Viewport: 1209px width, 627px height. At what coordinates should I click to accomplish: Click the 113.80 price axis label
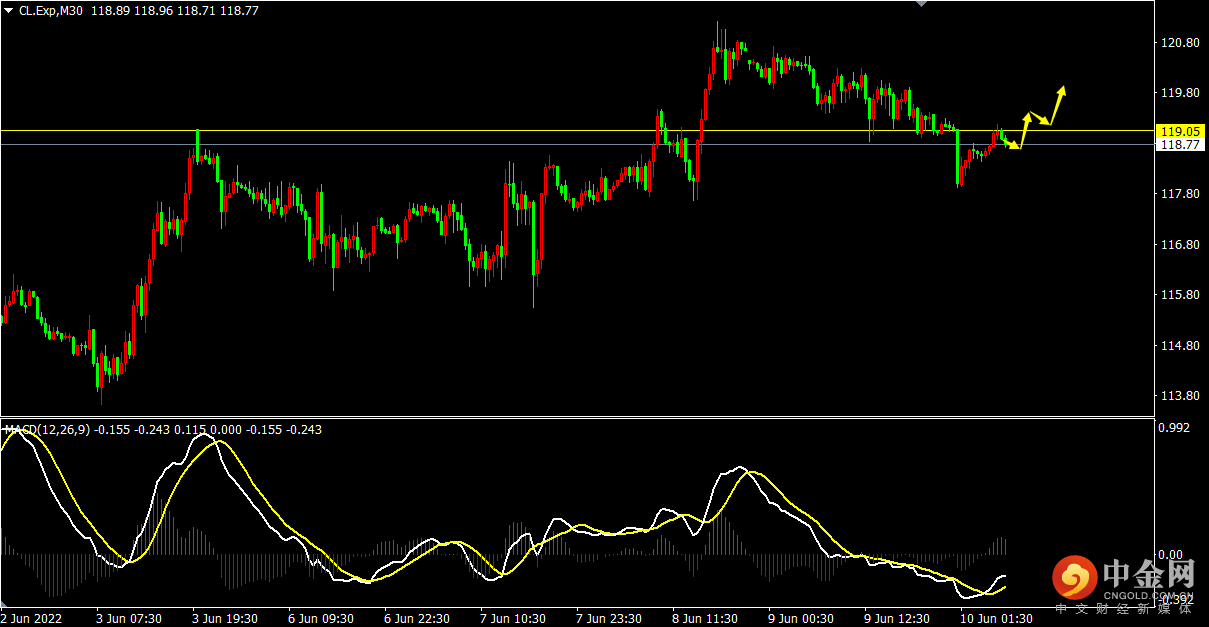tap(1177, 396)
